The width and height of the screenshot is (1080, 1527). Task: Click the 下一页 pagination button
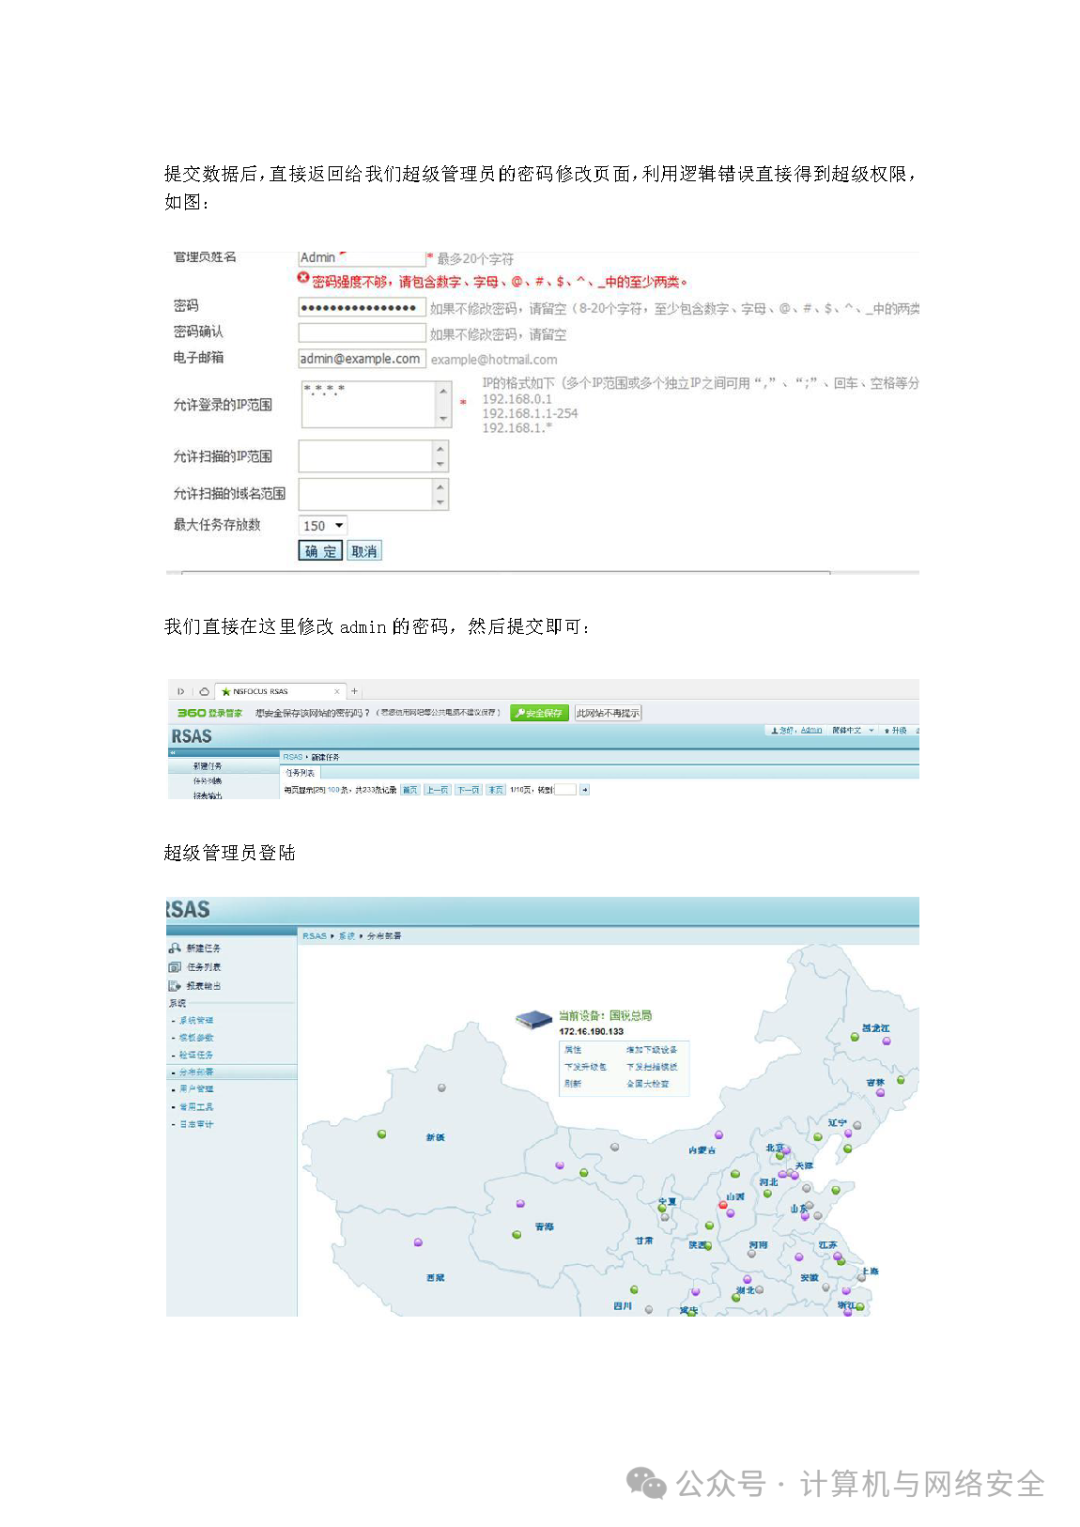pos(469,790)
